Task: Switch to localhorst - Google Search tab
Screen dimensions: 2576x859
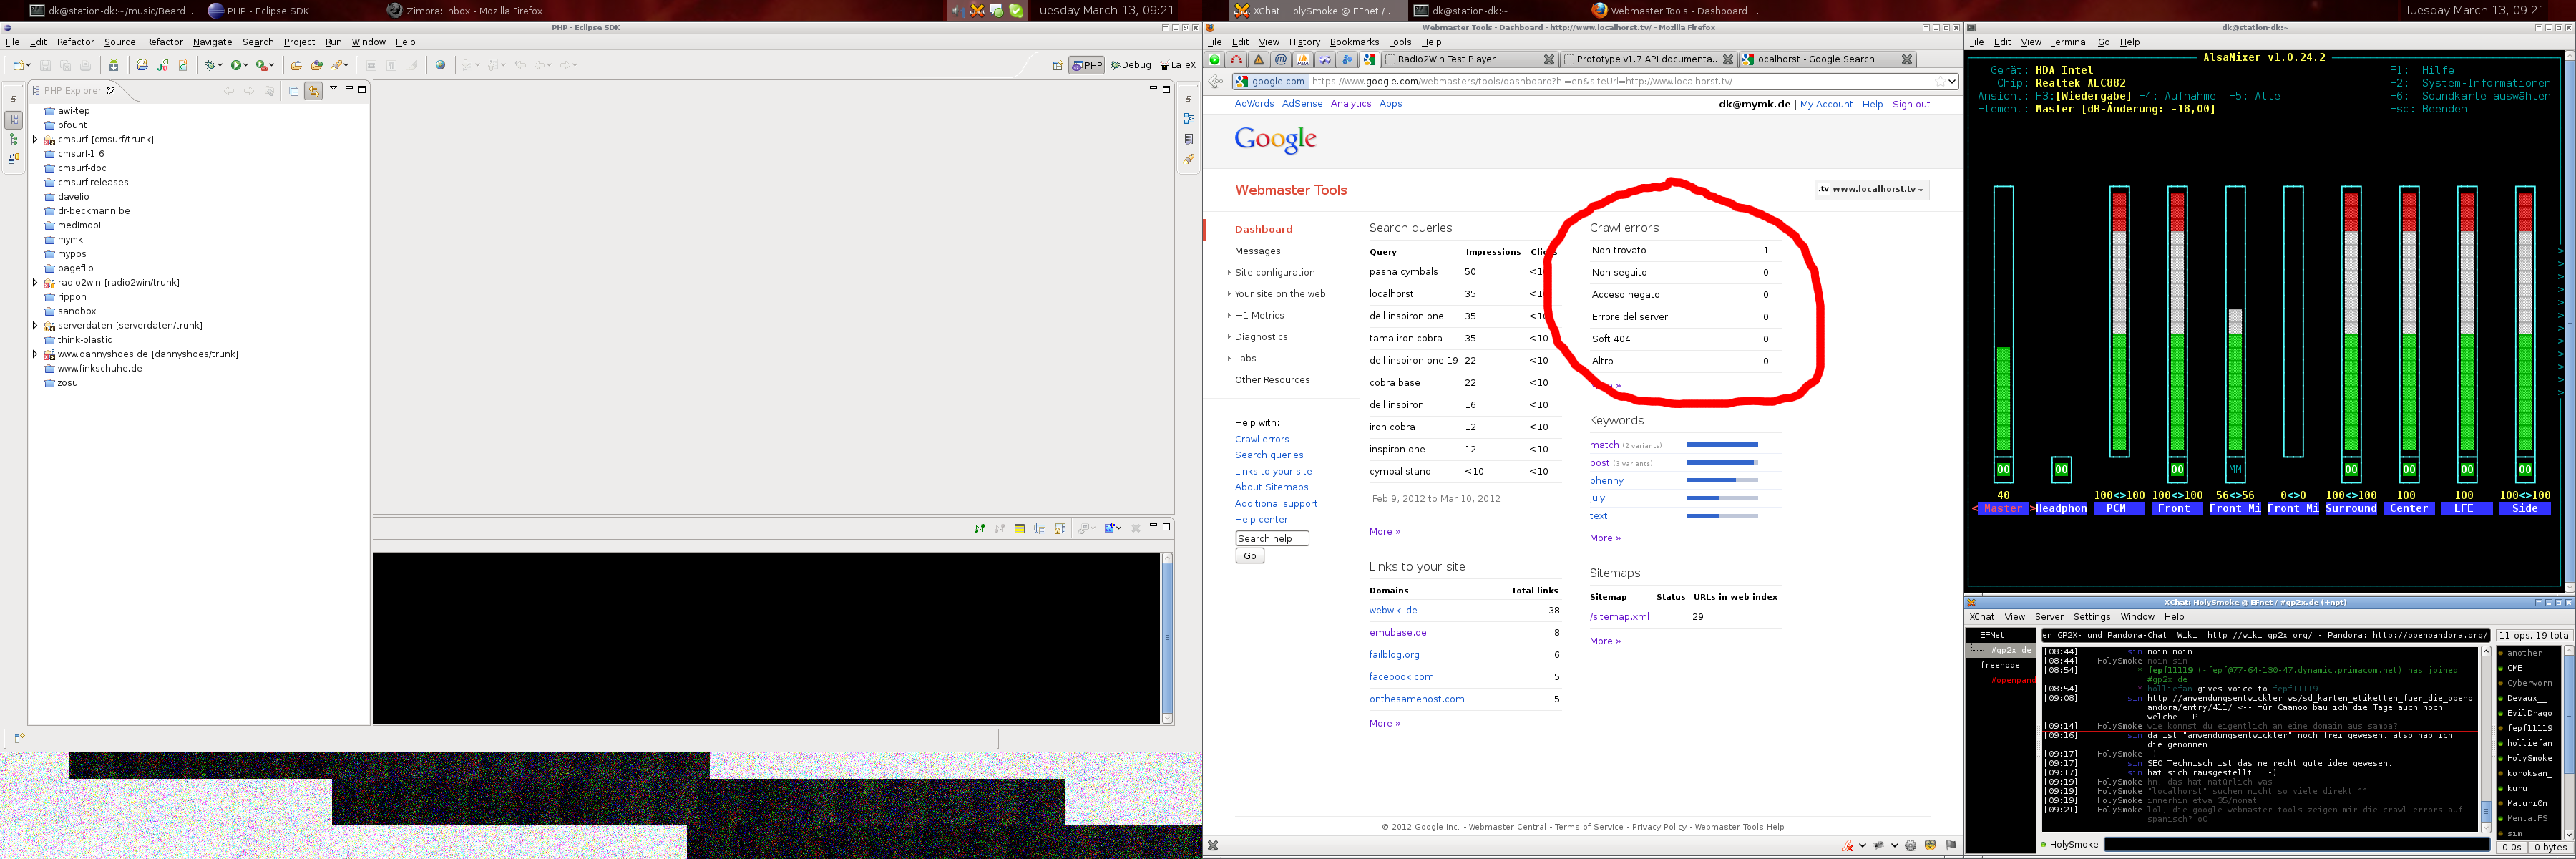Action: [x=1827, y=59]
